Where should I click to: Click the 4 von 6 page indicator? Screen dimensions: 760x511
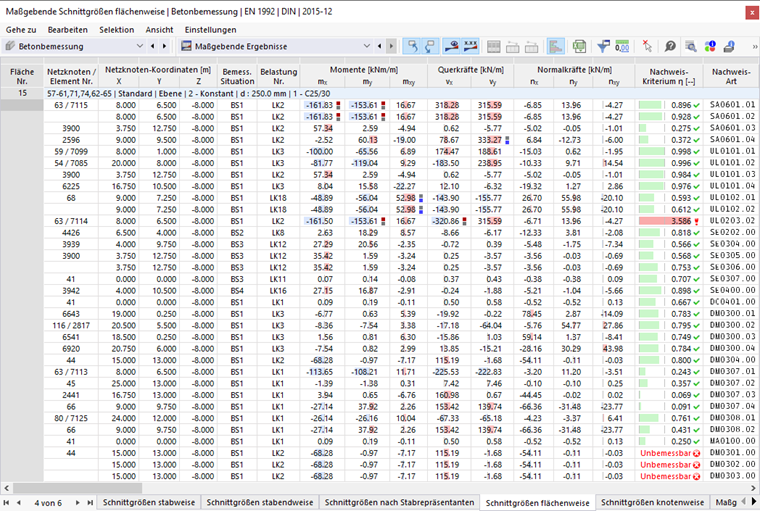[x=48, y=503]
